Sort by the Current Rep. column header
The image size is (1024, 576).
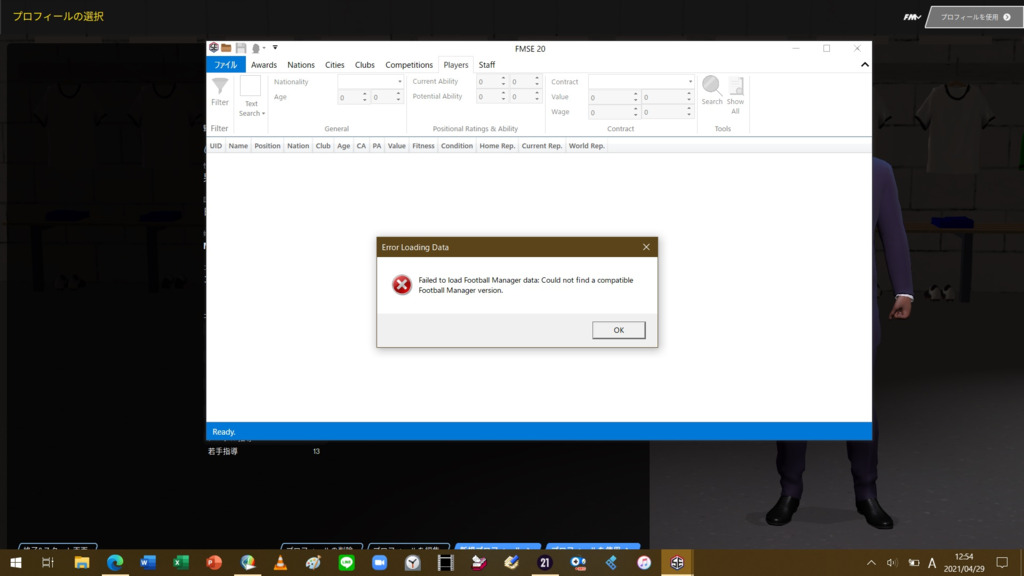(541, 146)
